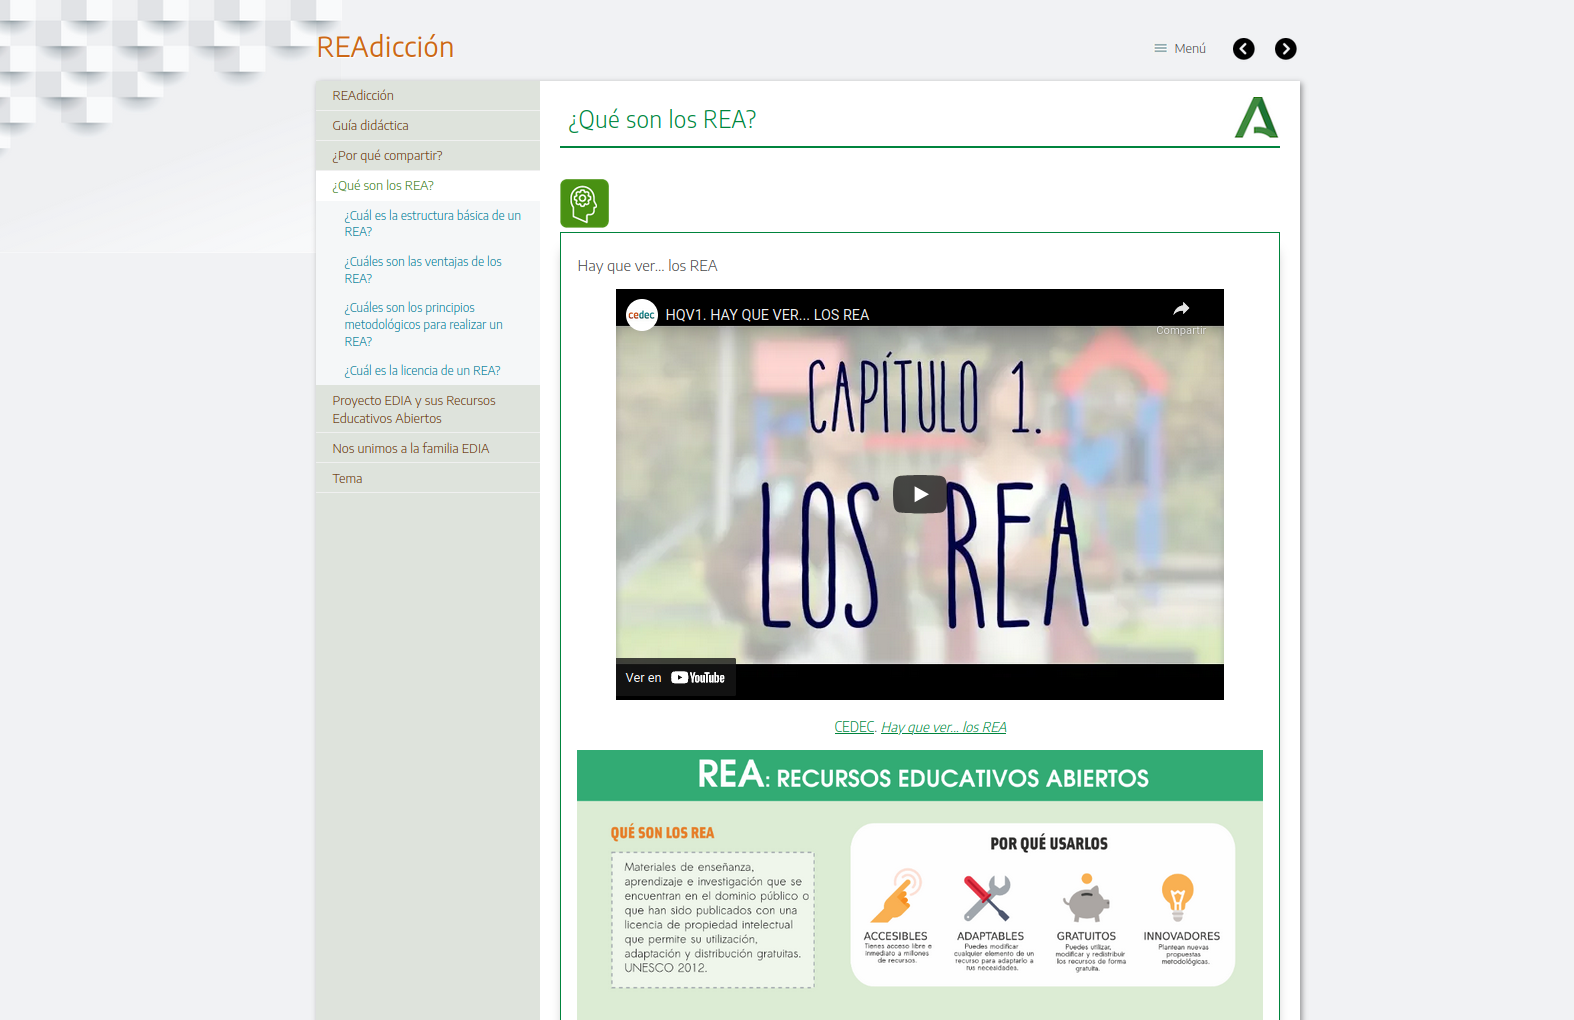The image size is (1574, 1020).
Task: Open '¿Cuál es la estructura básica' subpage
Action: pyautogui.click(x=432, y=223)
